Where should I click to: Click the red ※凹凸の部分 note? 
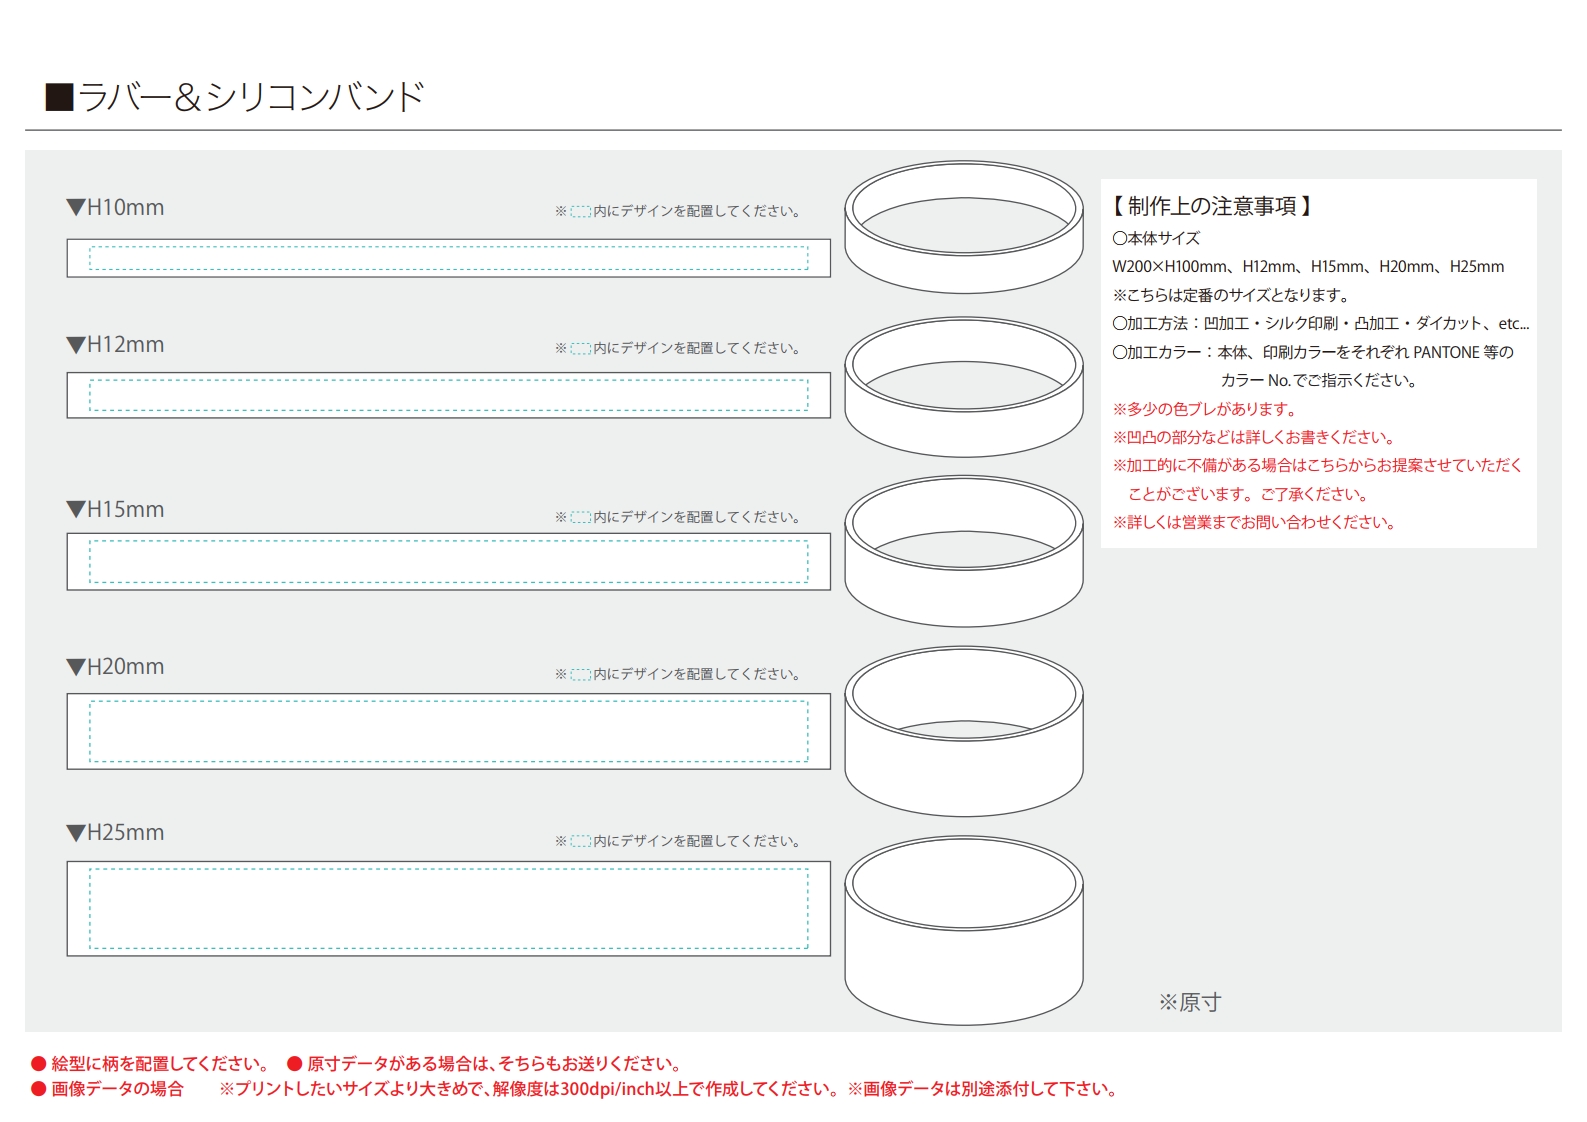pyautogui.click(x=1254, y=437)
